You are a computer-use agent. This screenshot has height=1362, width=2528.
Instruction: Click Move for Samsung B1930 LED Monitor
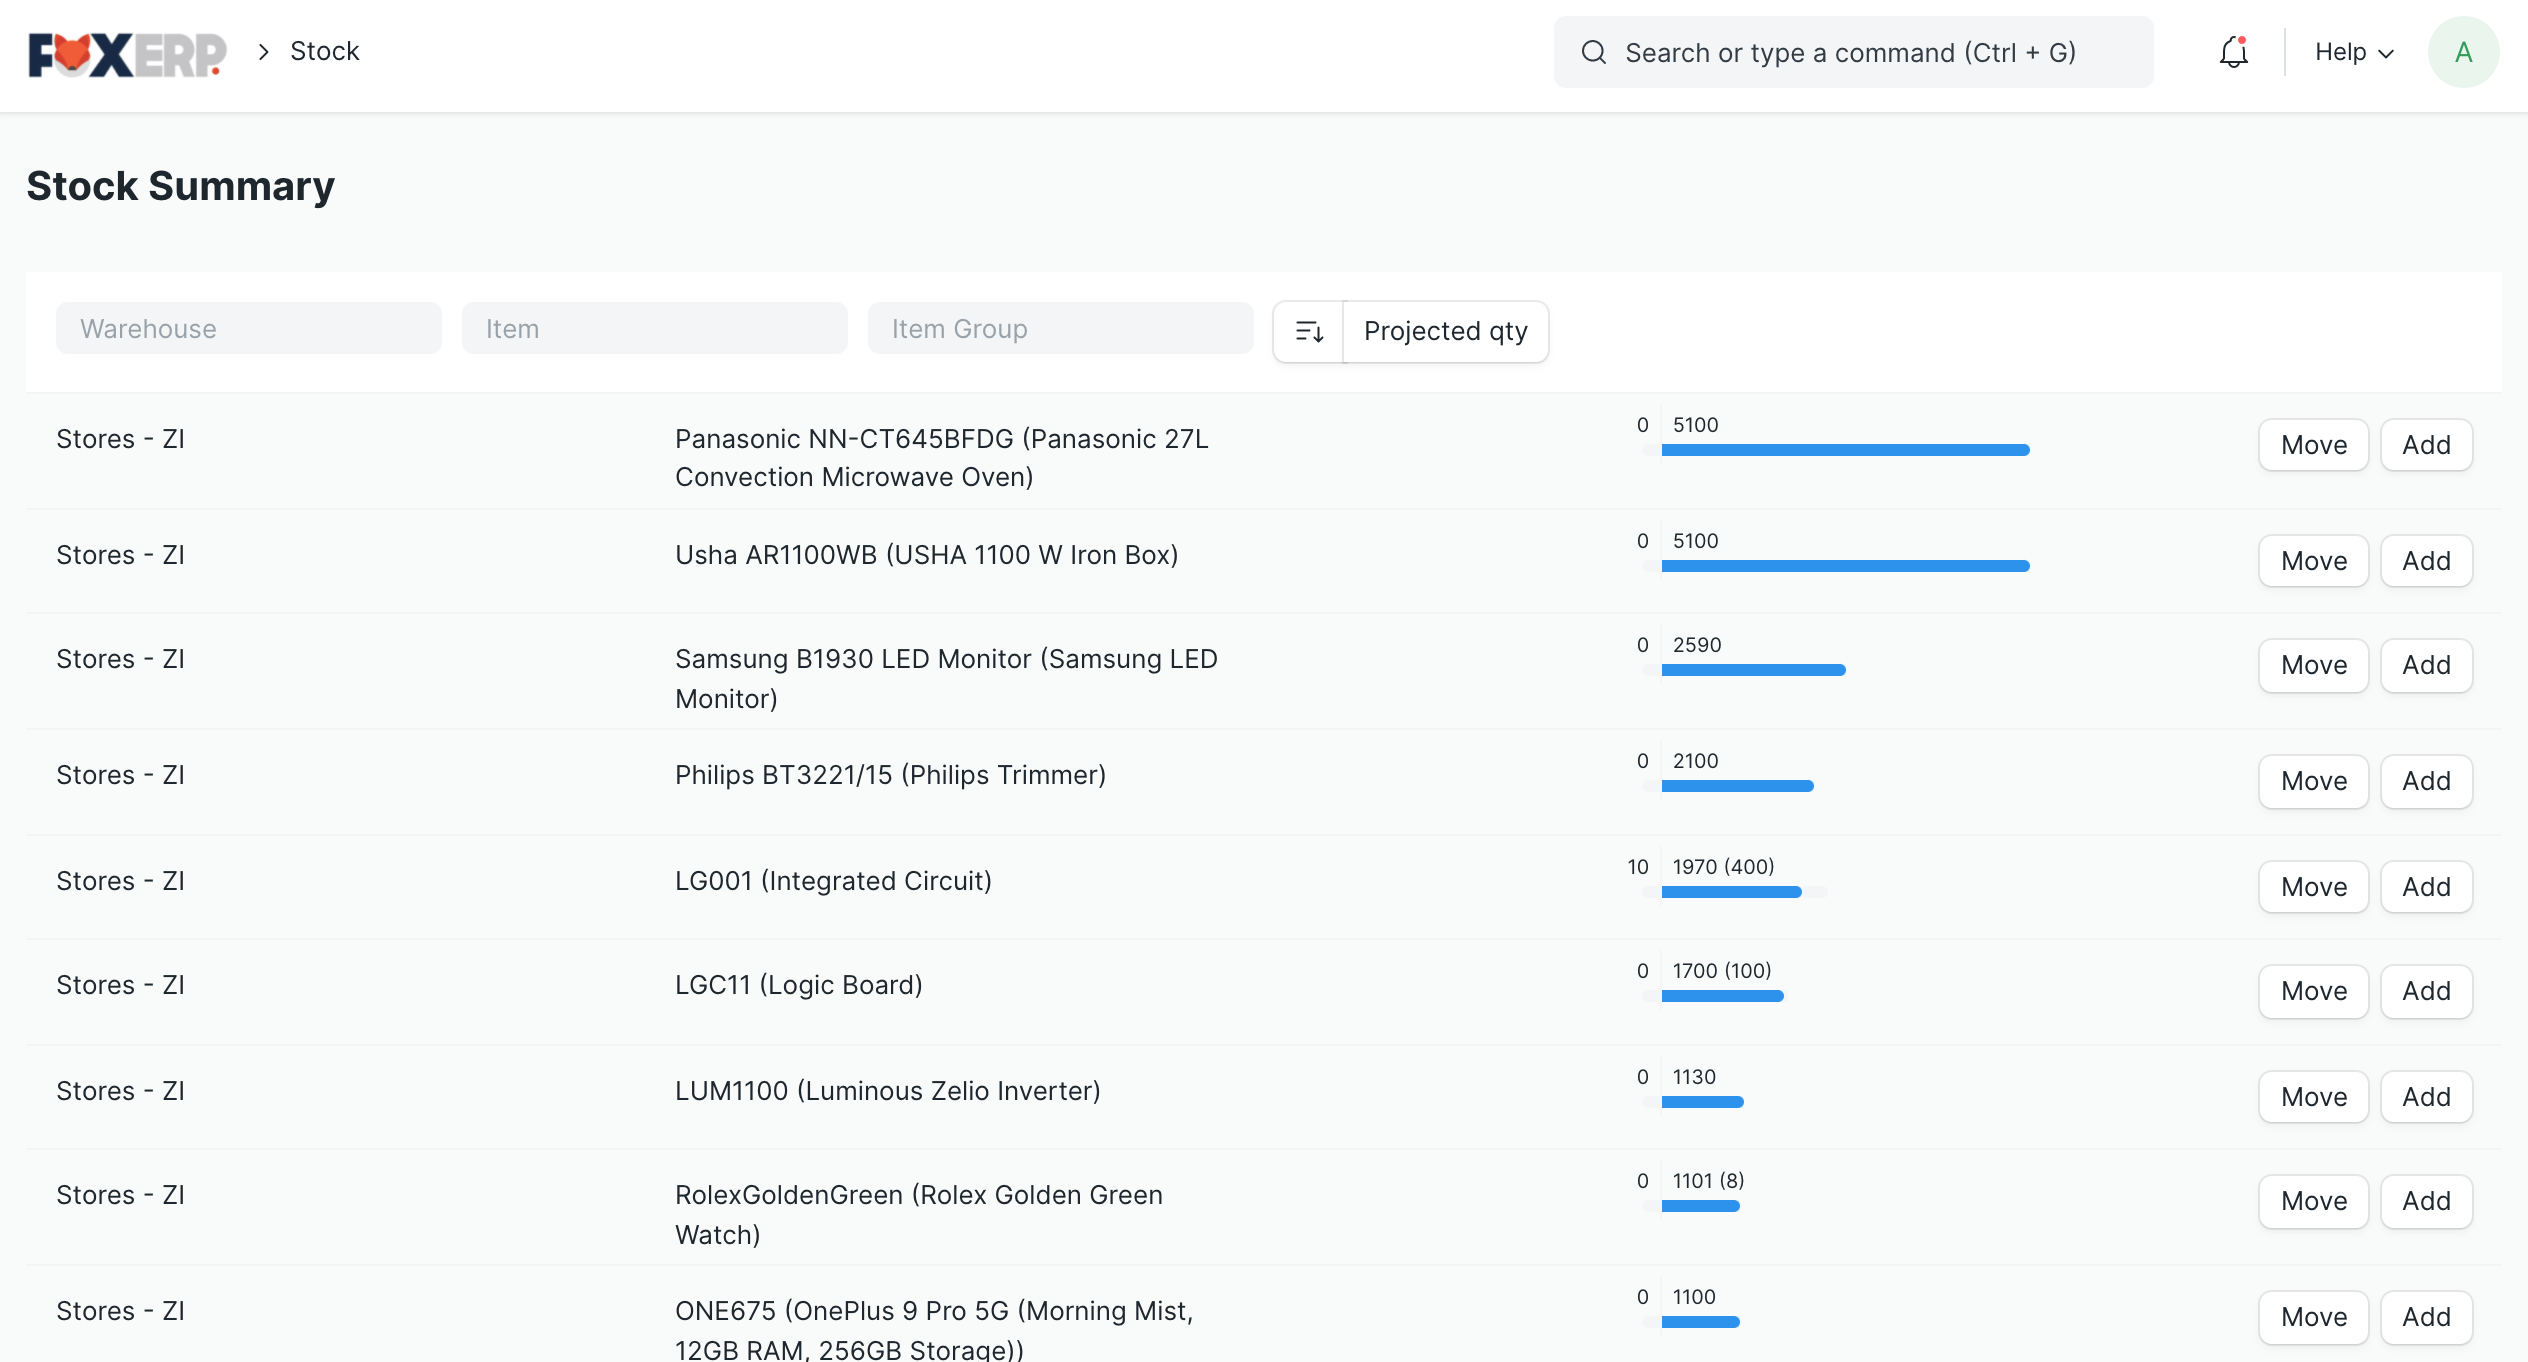tap(2314, 665)
